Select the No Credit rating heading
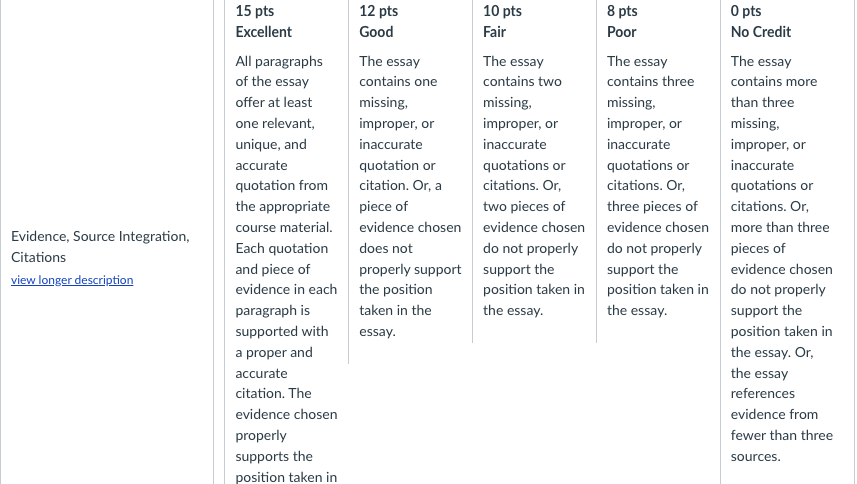 (x=761, y=32)
